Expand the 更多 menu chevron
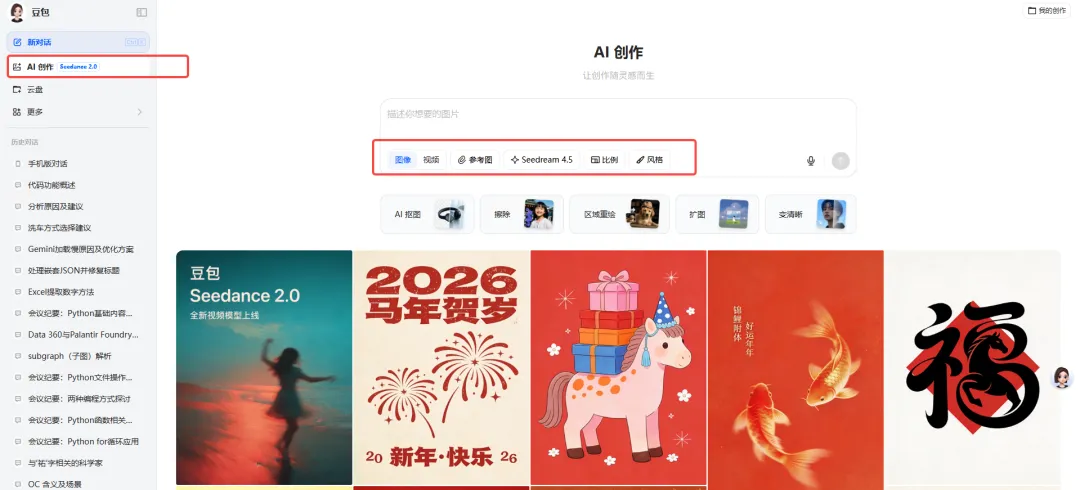The height and width of the screenshot is (490, 1080). [x=140, y=112]
